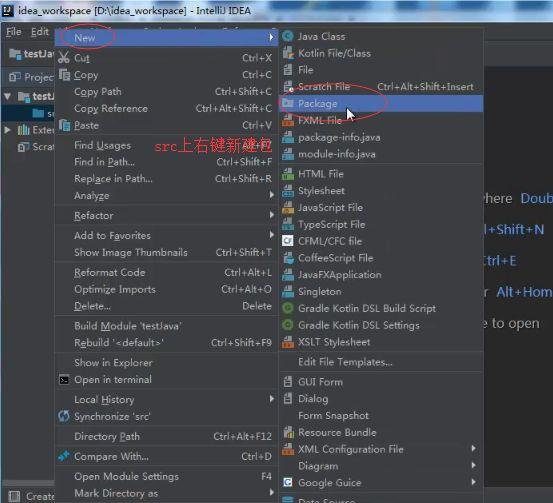Choose Mark Directory as entry
Screen dimensions: 553x503
click(x=166, y=493)
